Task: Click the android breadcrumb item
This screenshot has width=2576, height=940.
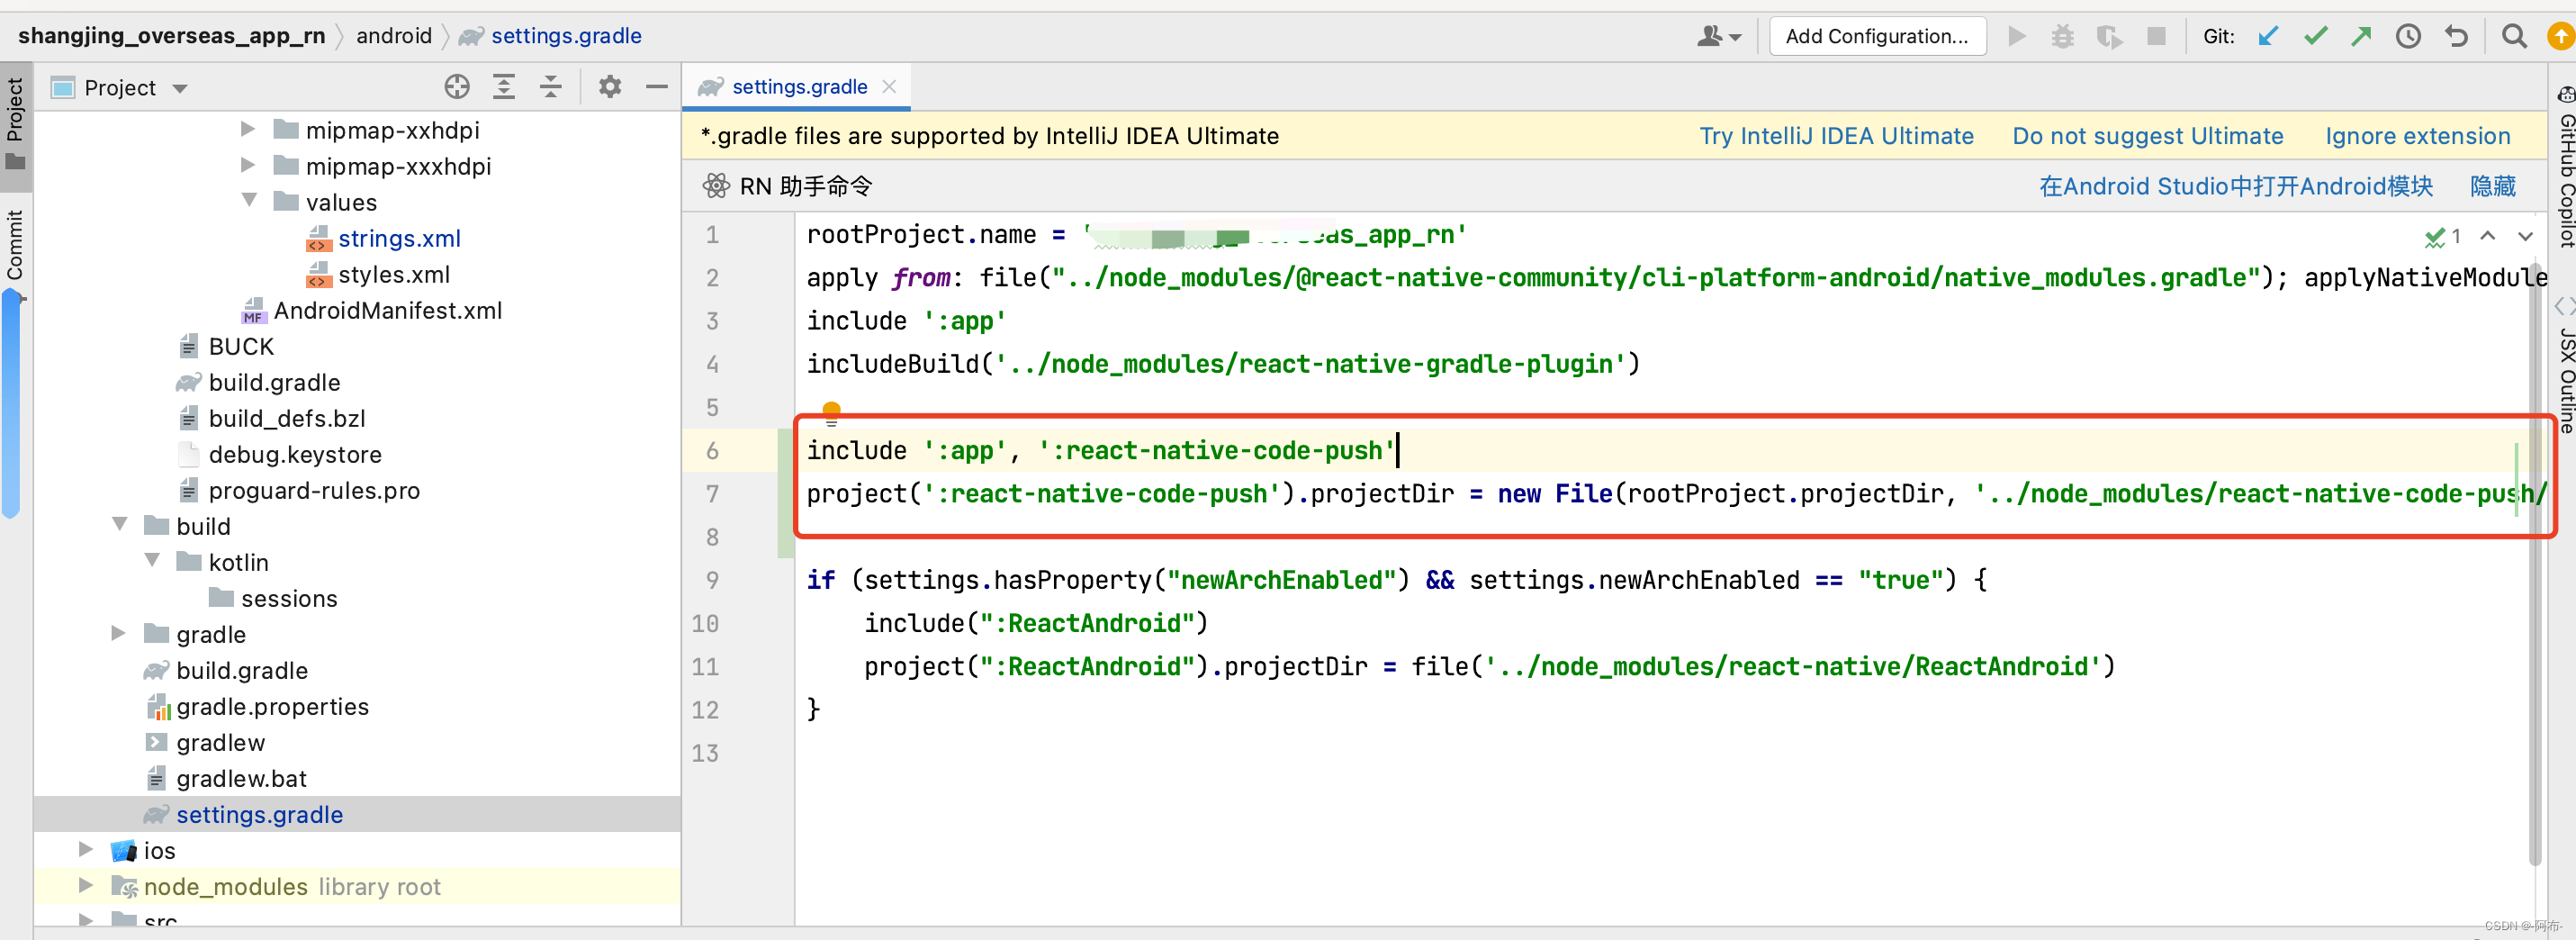Action: (x=394, y=35)
